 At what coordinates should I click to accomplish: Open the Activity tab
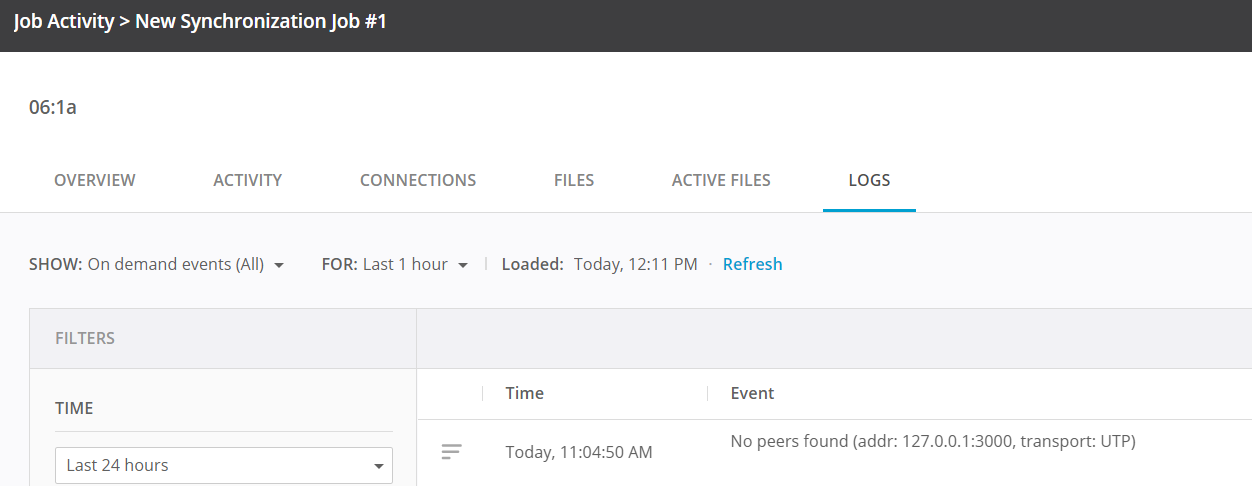[x=247, y=180]
